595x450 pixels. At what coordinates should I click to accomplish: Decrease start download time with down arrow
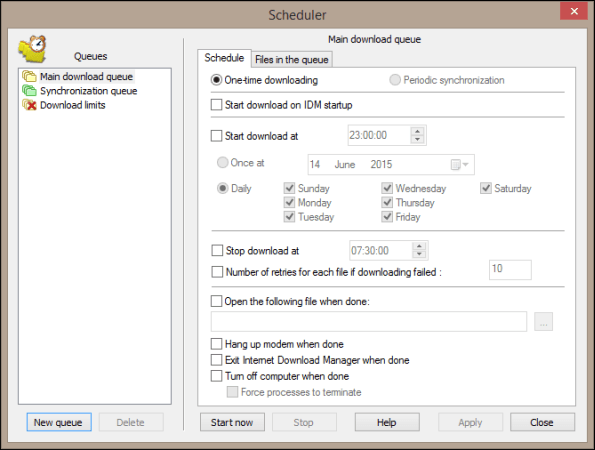click(x=417, y=139)
